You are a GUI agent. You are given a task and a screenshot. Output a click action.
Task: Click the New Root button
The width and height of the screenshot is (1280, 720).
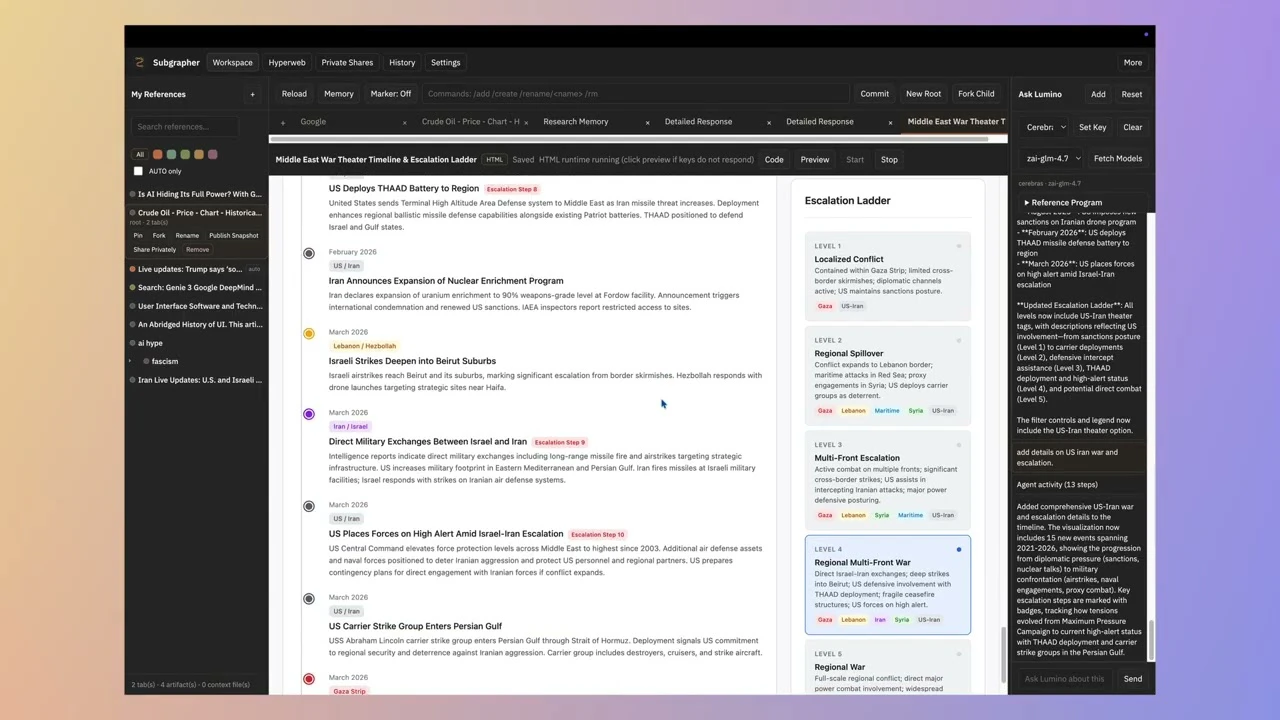click(x=923, y=94)
